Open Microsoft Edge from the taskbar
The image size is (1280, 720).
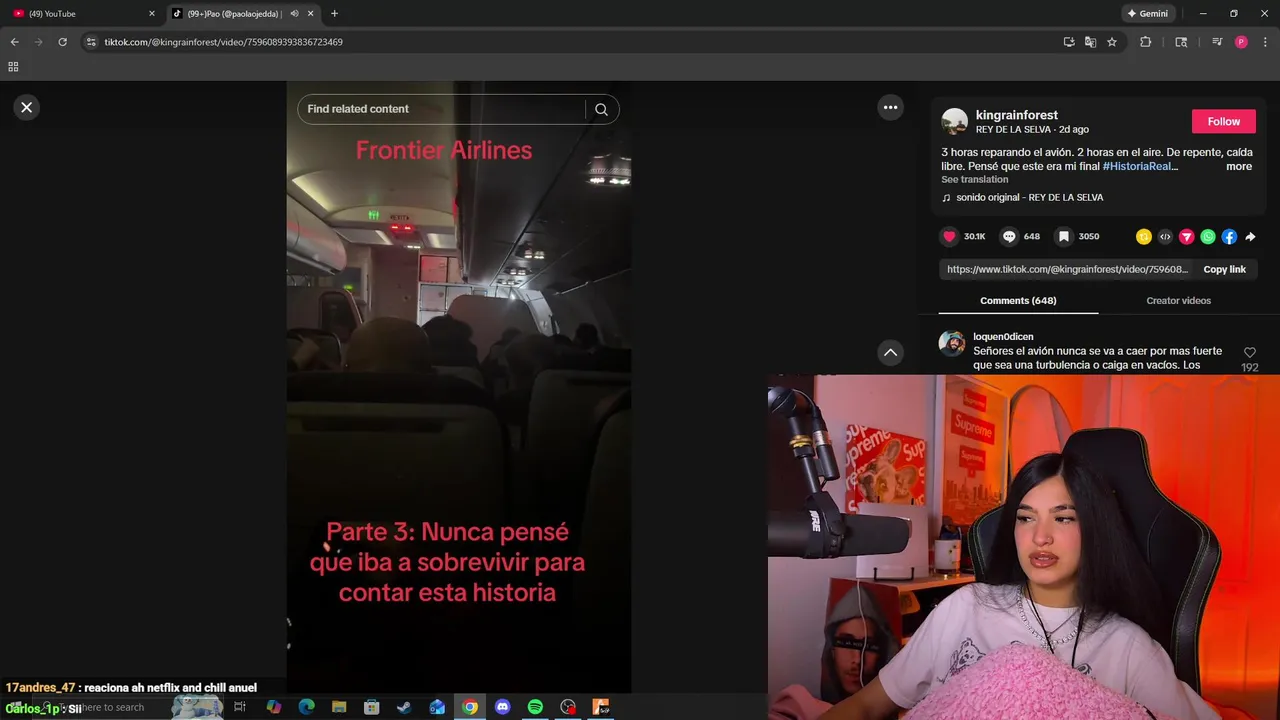point(306,707)
